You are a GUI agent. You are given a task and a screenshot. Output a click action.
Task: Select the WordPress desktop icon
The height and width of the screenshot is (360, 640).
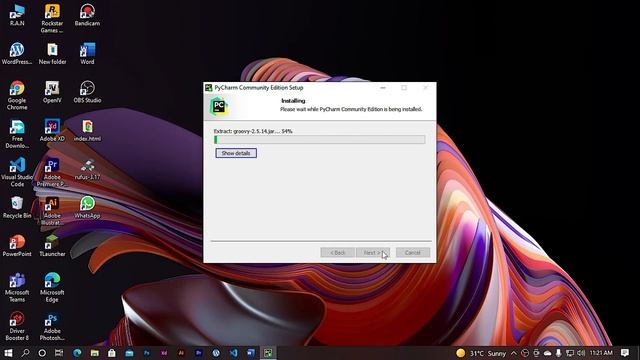[x=17, y=53]
